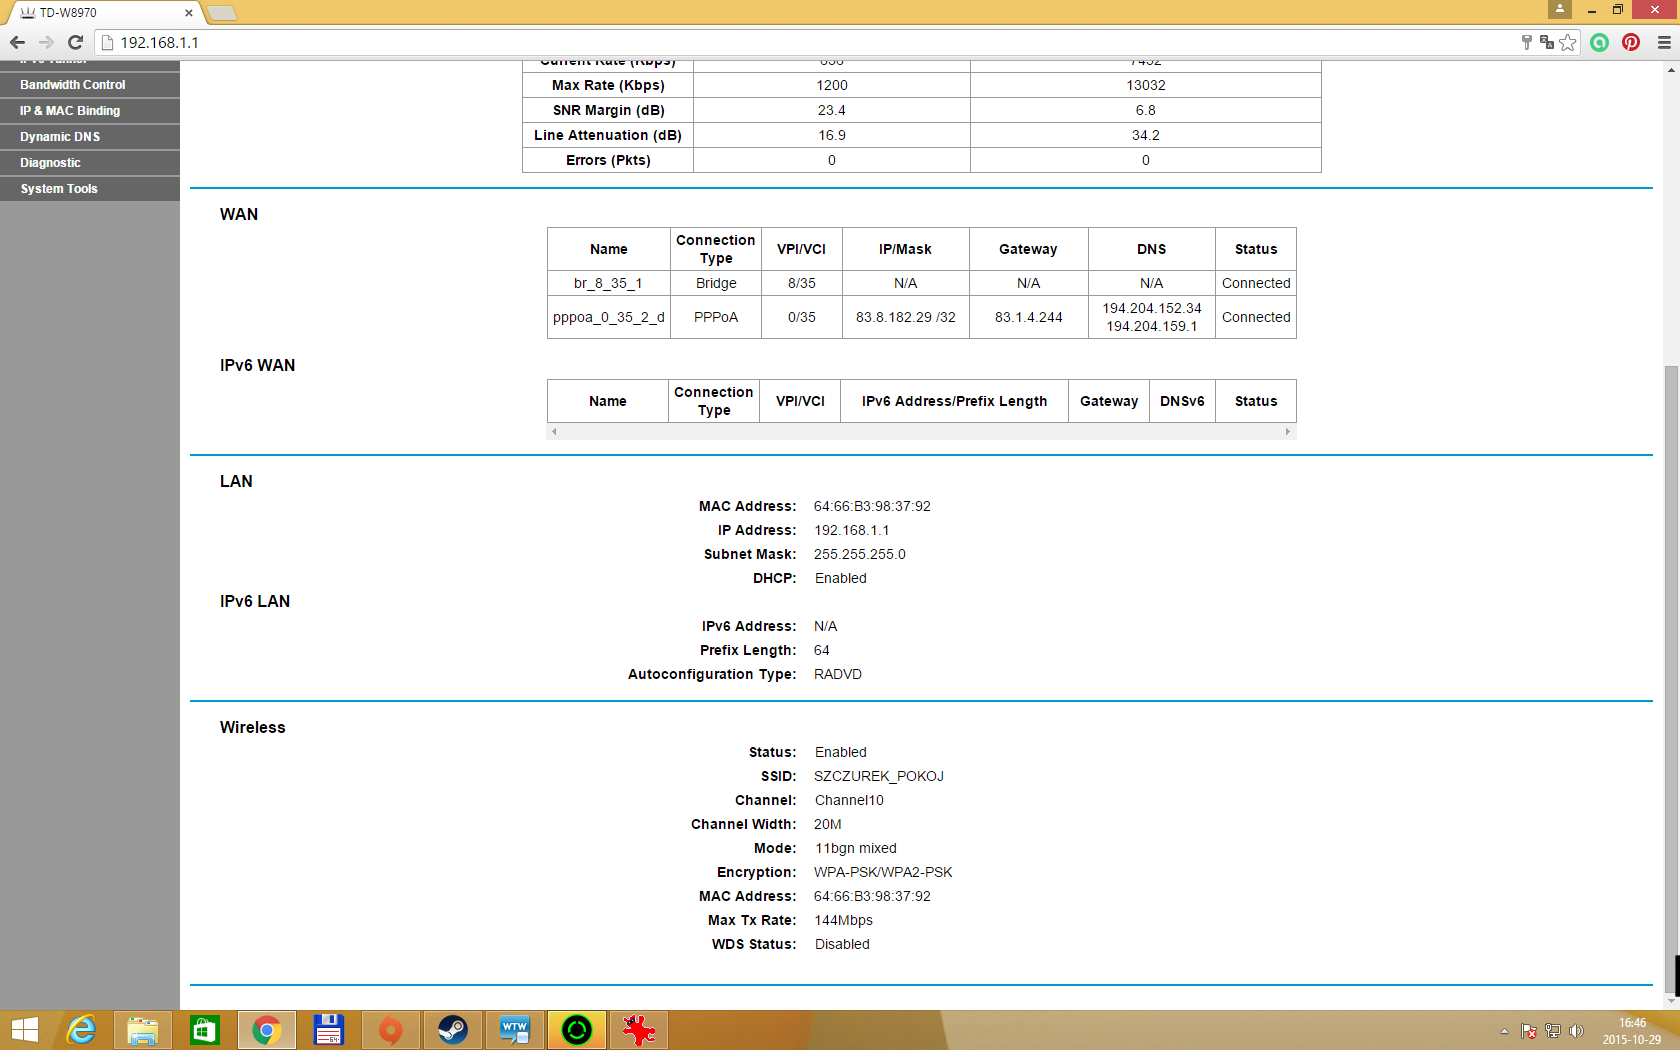The image size is (1680, 1050).
Task: Select System Tools in the sidebar
Action: pyautogui.click(x=59, y=189)
